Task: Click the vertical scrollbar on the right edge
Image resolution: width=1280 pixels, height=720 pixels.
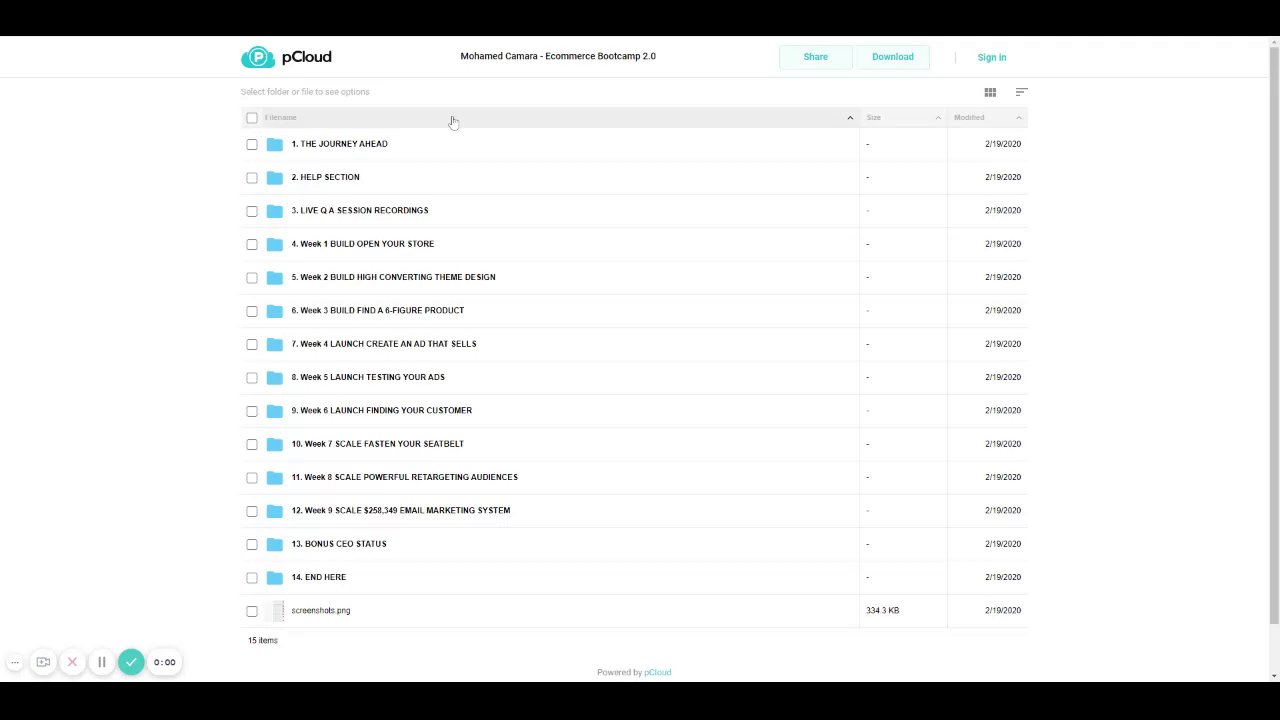Action: coord(1274,335)
